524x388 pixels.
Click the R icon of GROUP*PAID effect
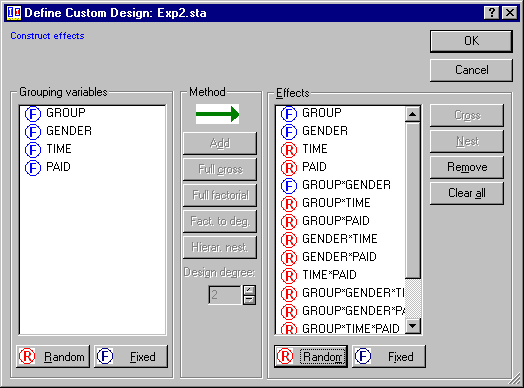[289, 222]
